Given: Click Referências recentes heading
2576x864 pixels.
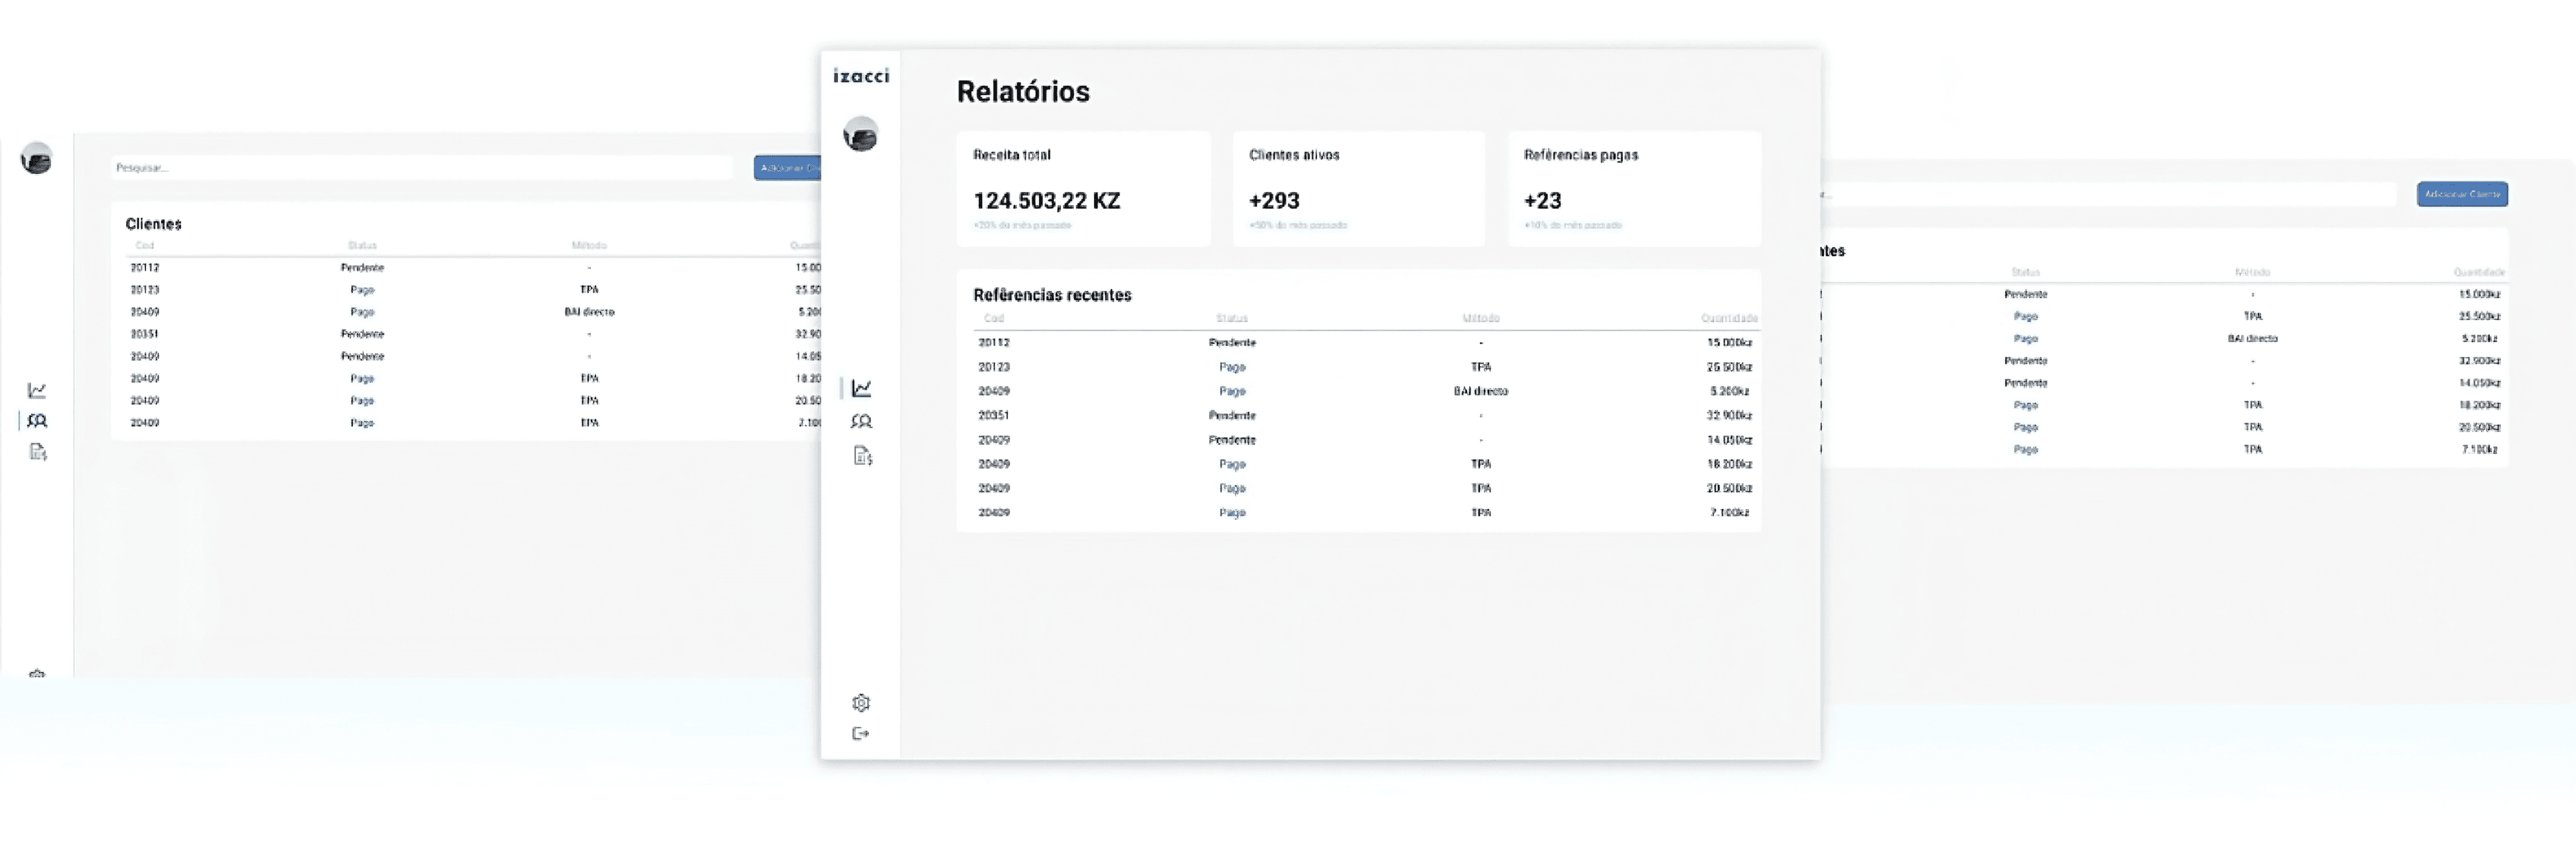Looking at the screenshot, I should point(1052,295).
